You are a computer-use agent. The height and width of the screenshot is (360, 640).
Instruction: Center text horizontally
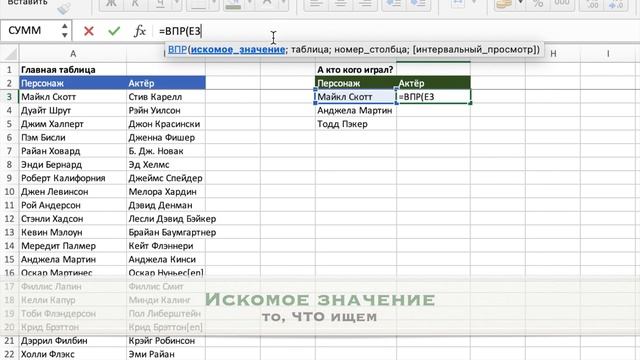tap(340, 4)
